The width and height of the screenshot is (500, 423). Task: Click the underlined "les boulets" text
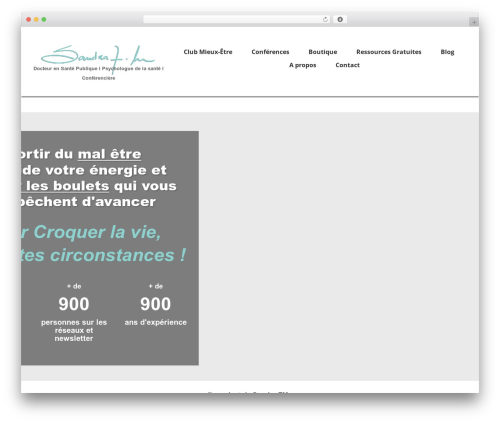[x=67, y=186]
